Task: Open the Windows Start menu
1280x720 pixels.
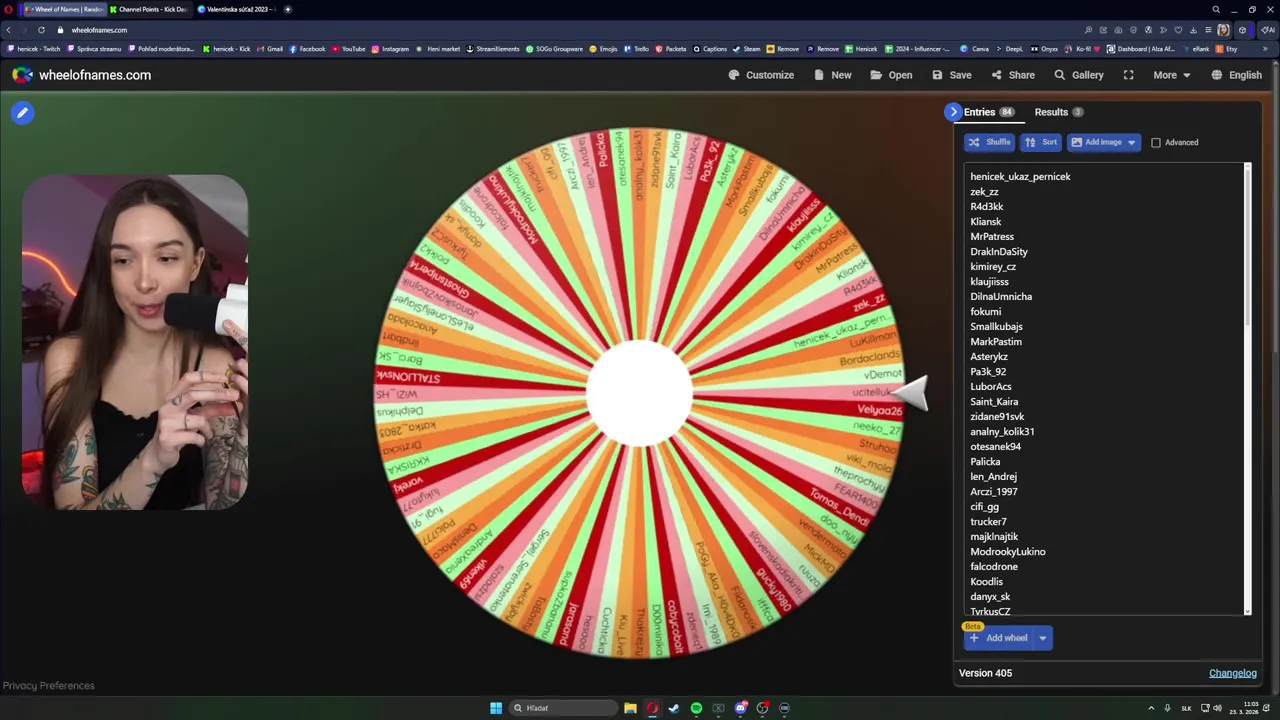Action: [x=496, y=708]
